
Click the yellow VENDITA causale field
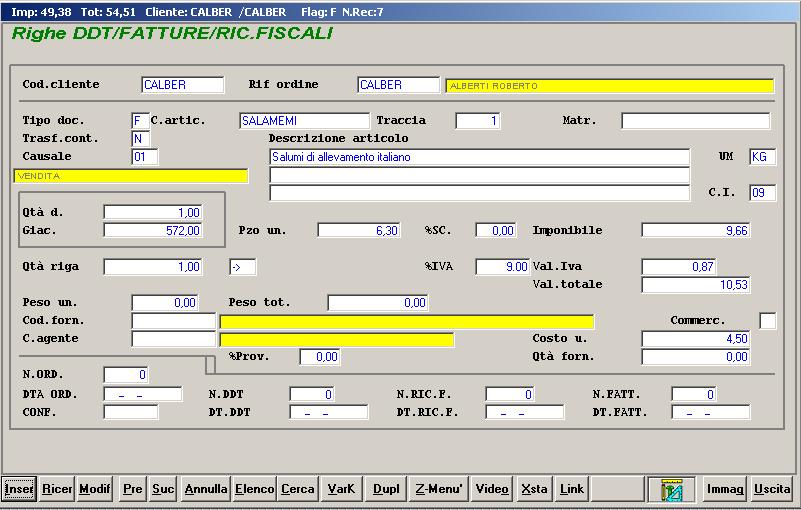click(131, 176)
